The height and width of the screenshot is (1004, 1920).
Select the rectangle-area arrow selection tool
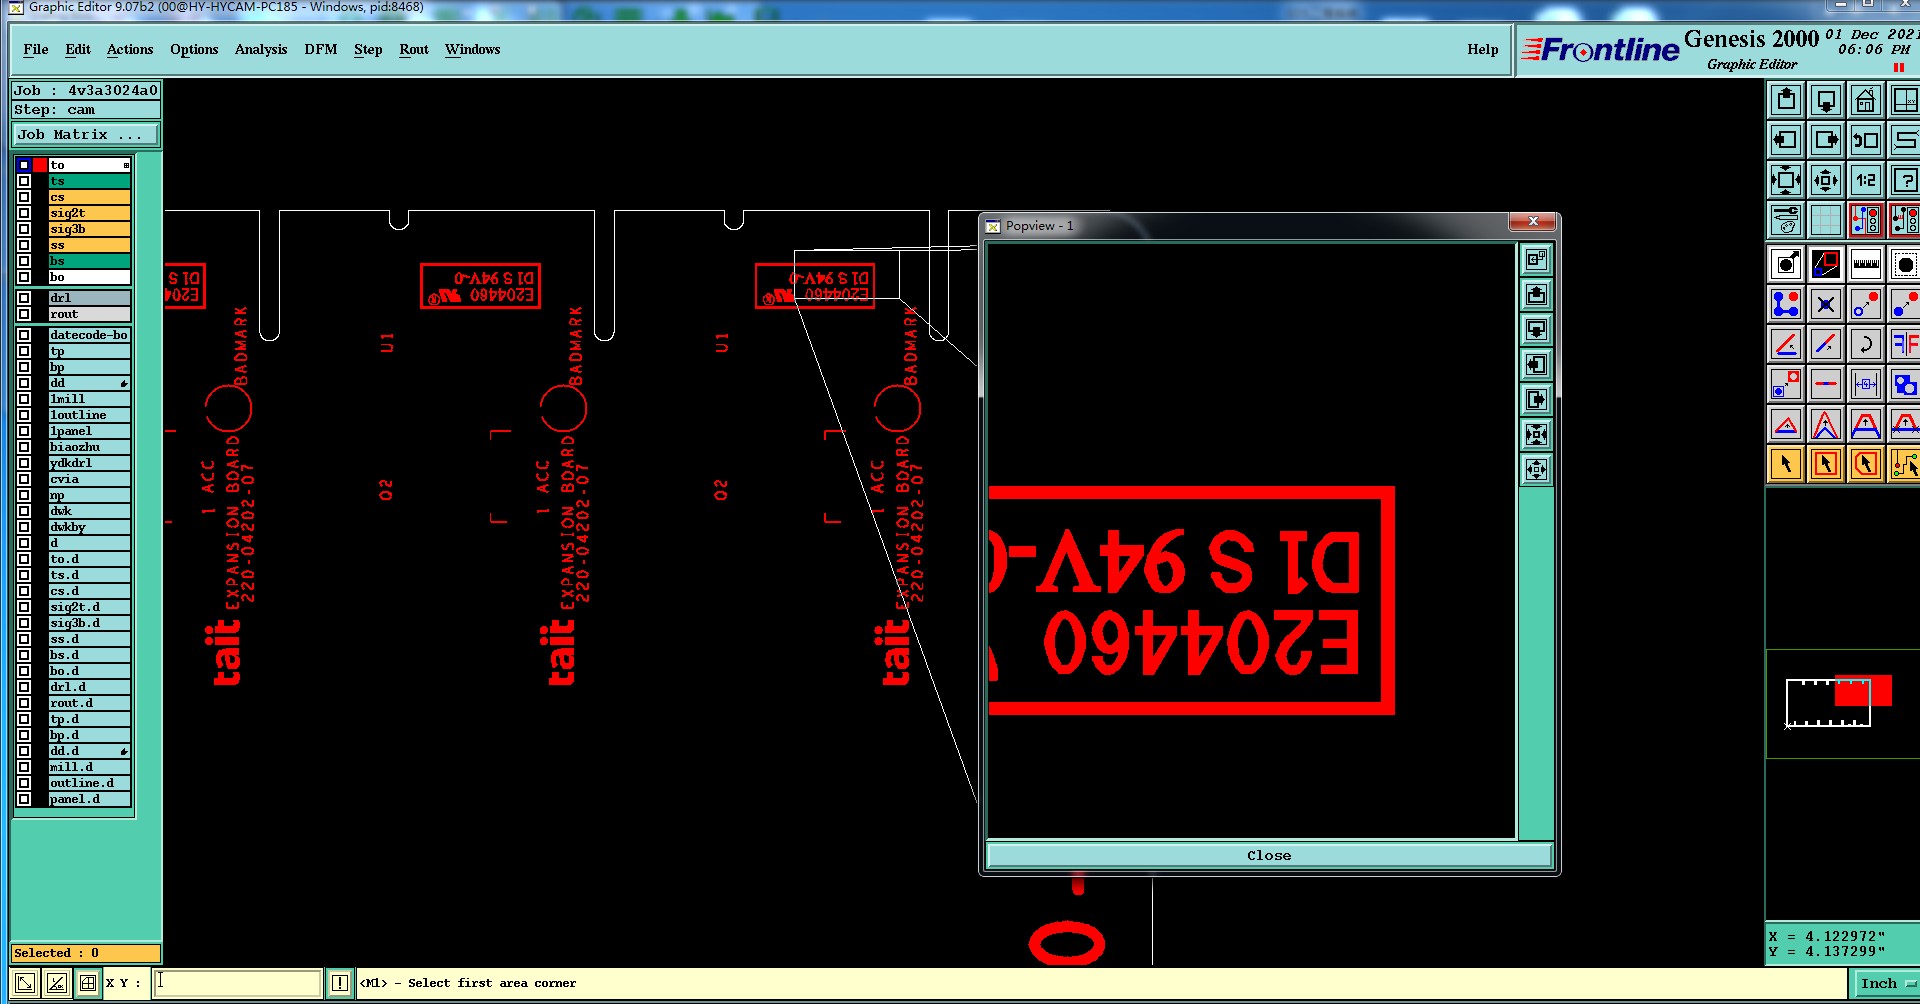1826,464
